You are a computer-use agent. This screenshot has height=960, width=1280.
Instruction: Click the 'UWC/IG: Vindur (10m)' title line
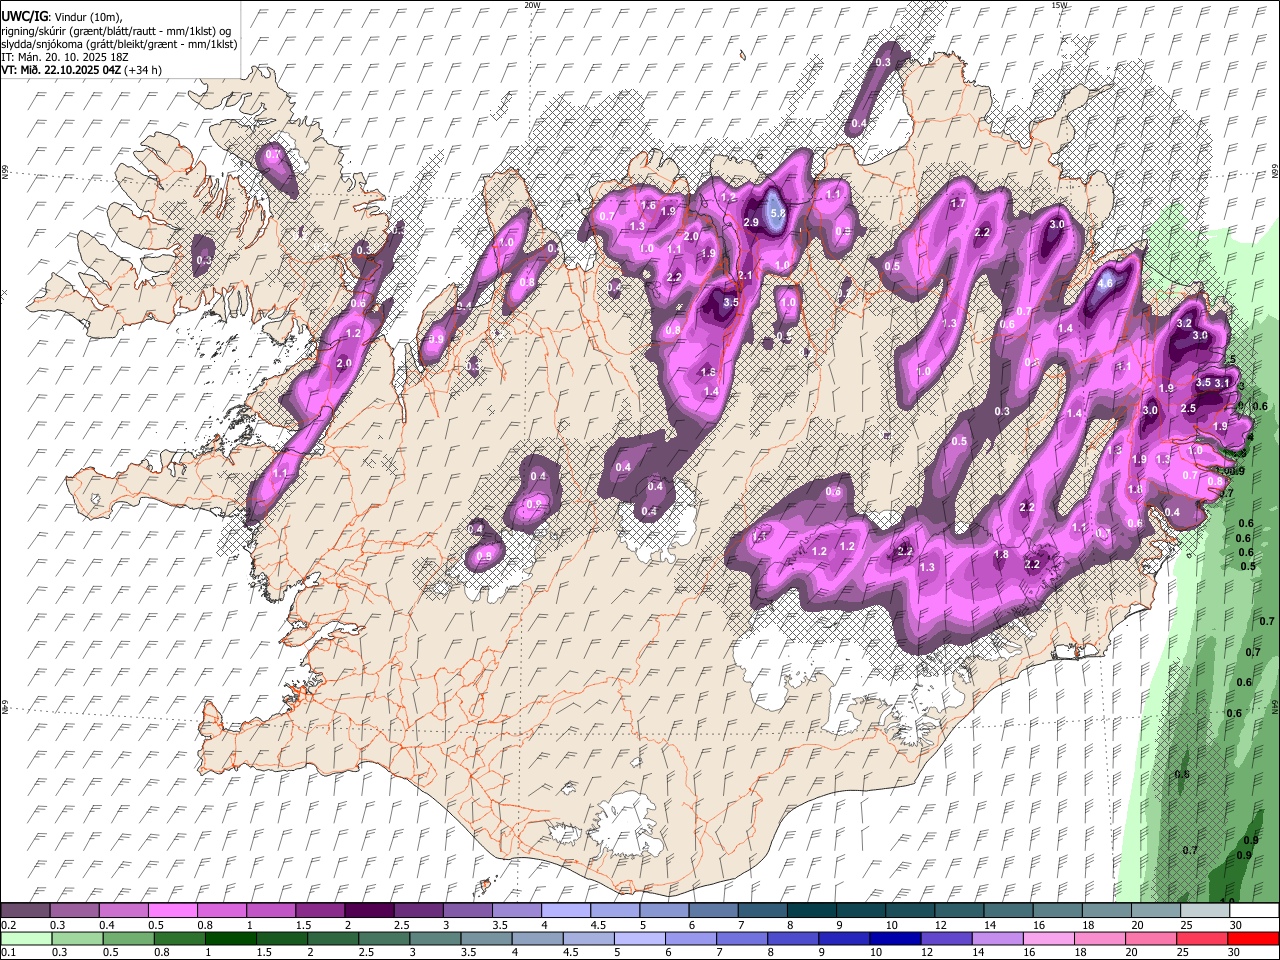[x=62, y=17]
